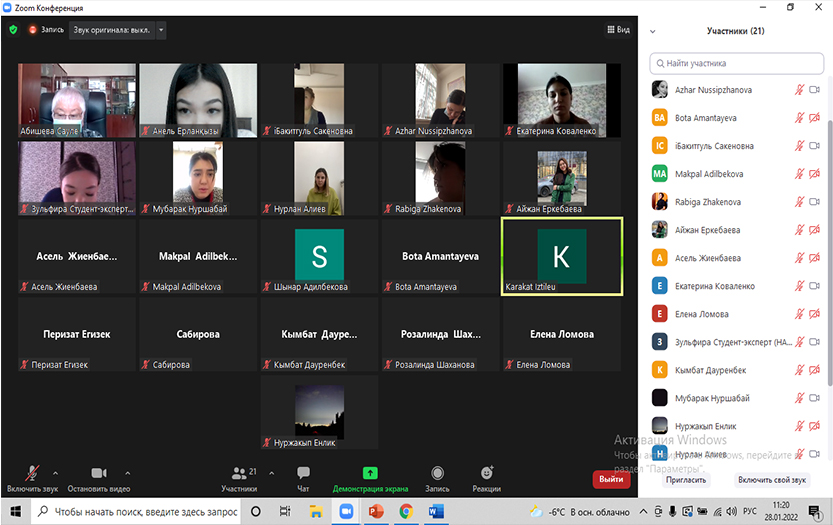Click the Пригласить invite button
This screenshot has width=833, height=525.
click(x=686, y=480)
